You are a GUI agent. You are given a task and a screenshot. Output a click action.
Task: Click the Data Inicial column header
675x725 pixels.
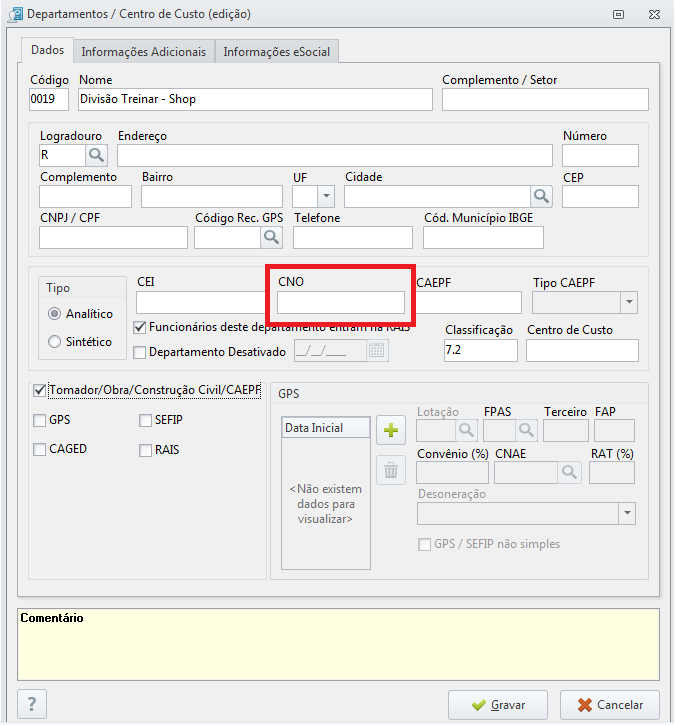[x=325, y=428]
